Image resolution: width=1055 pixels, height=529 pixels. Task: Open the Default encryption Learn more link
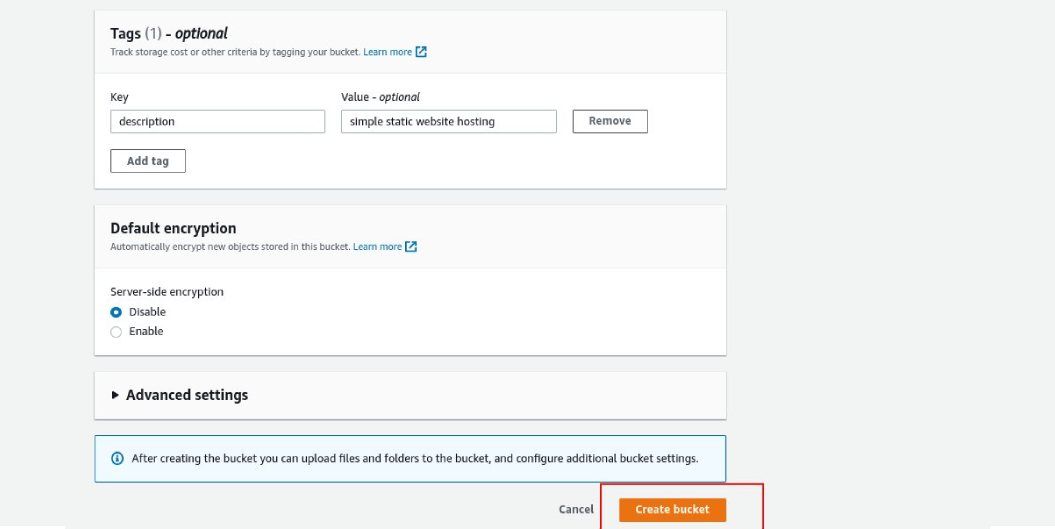[x=377, y=247]
